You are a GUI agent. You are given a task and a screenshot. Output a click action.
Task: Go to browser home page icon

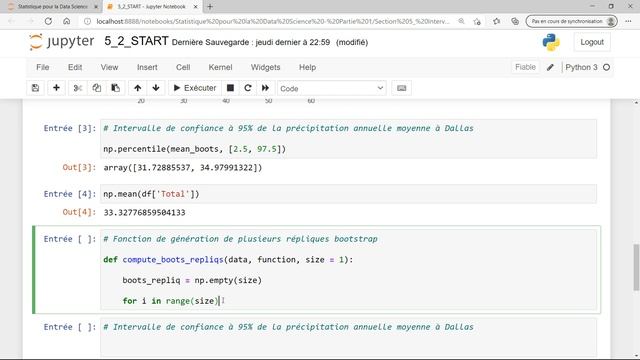click(67, 21)
